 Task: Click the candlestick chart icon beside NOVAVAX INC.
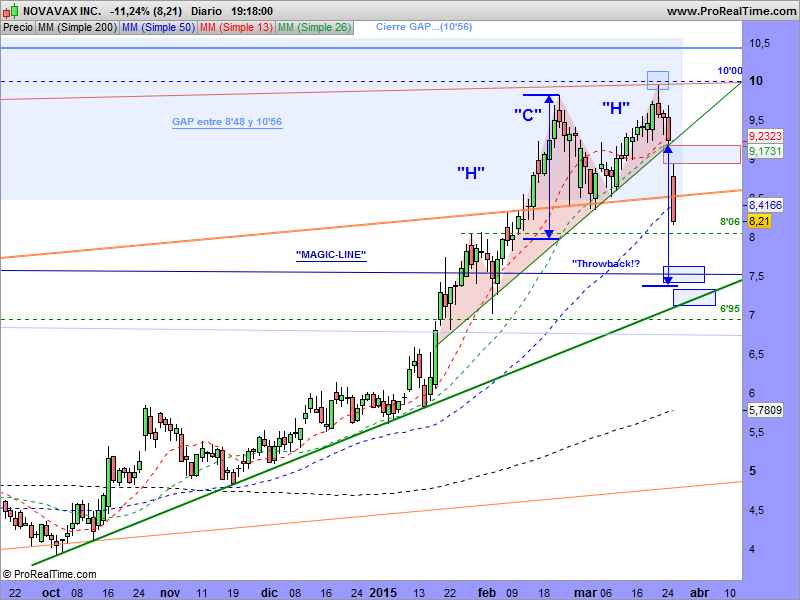(x=10, y=11)
